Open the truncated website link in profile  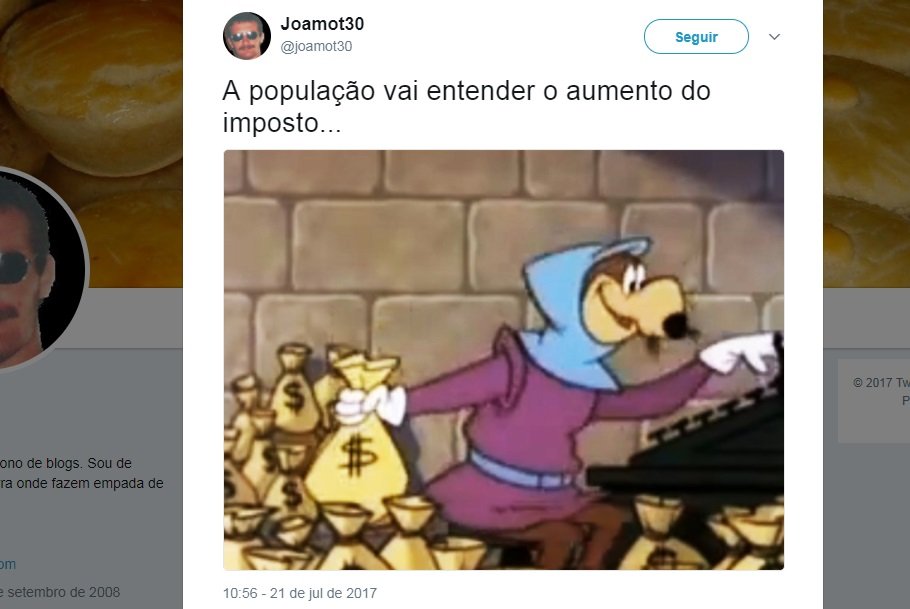point(8,564)
